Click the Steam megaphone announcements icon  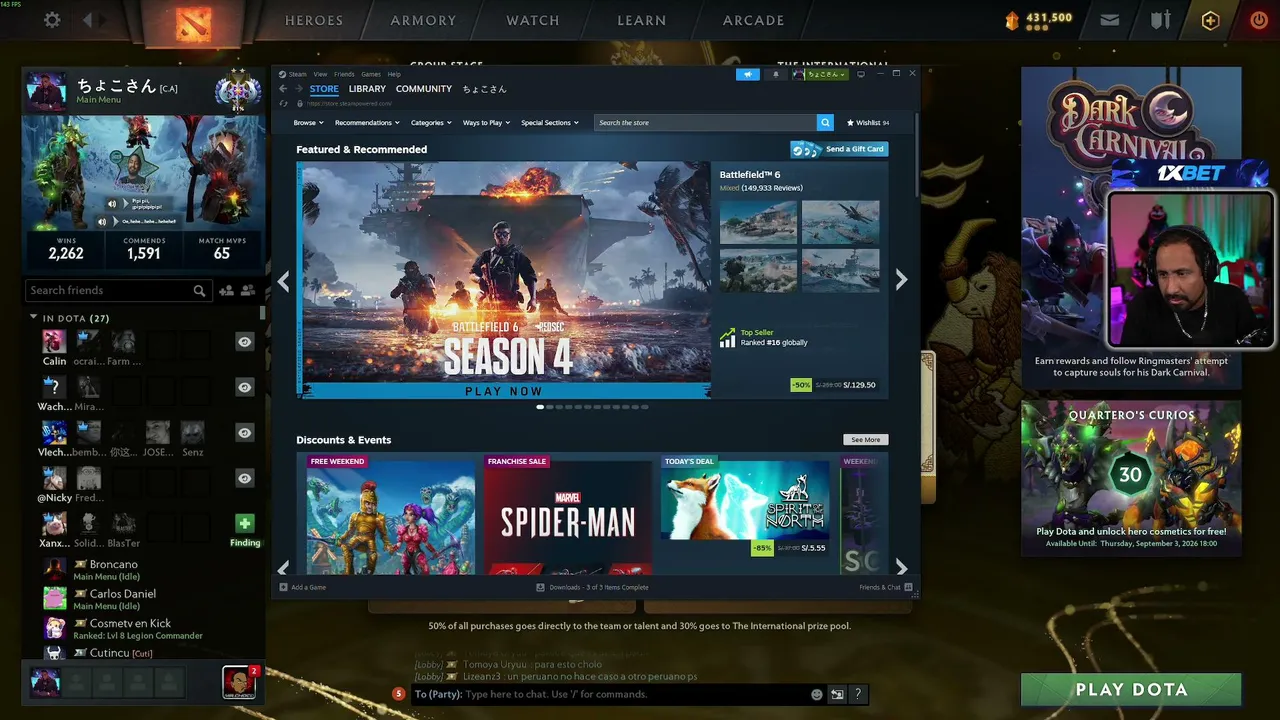[x=748, y=74]
